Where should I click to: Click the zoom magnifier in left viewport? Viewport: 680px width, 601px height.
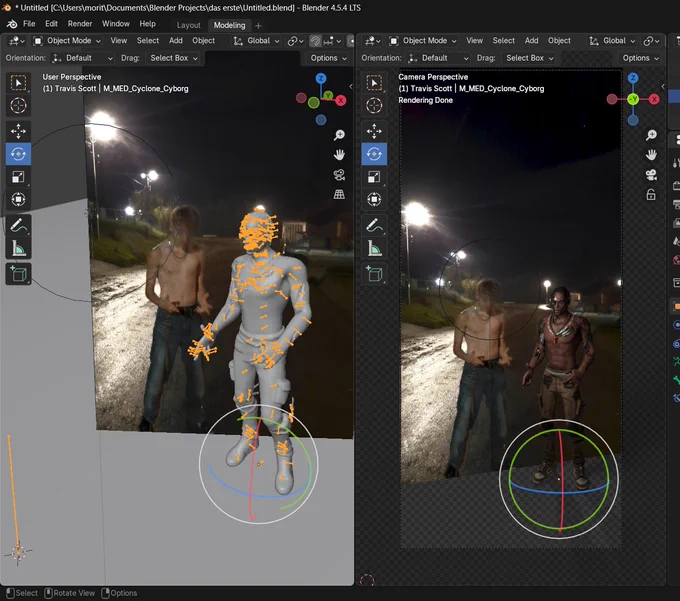click(339, 135)
